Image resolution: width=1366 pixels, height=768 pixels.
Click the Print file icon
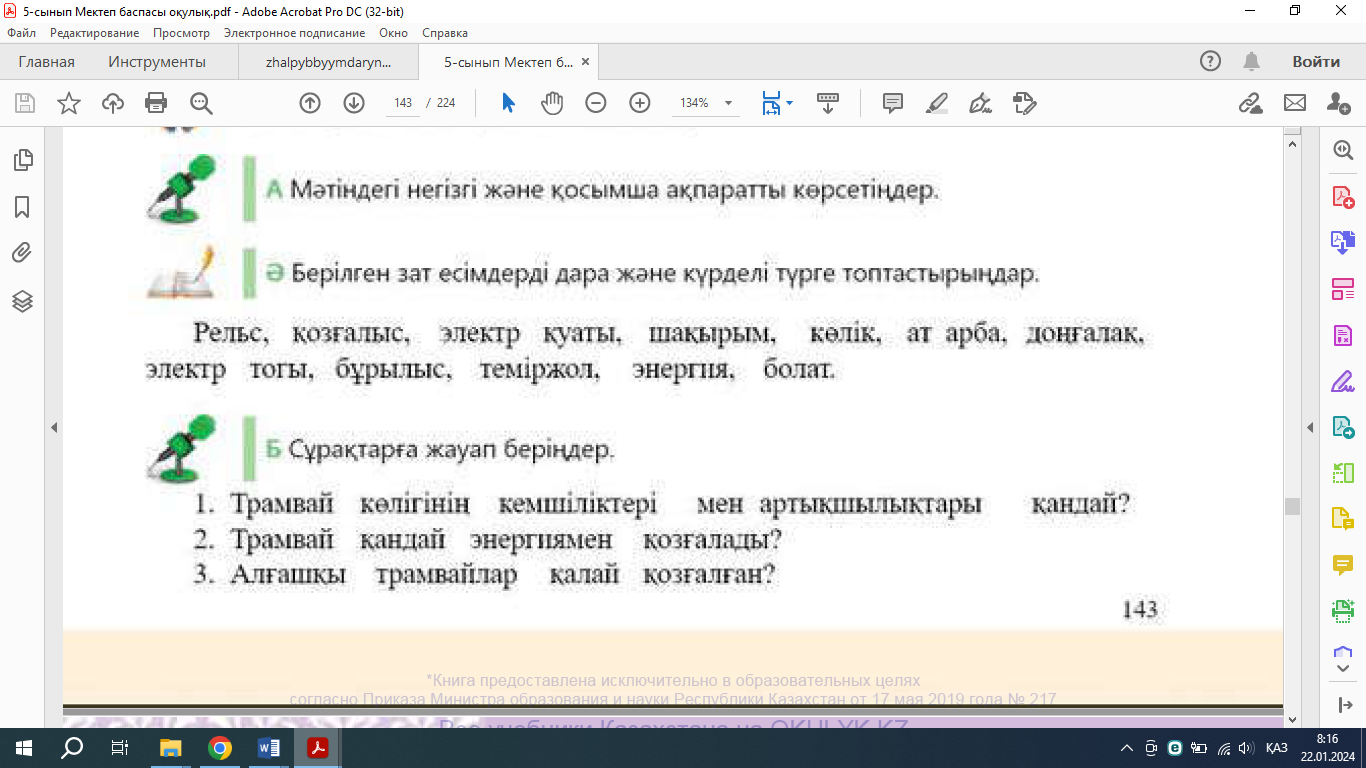[156, 103]
